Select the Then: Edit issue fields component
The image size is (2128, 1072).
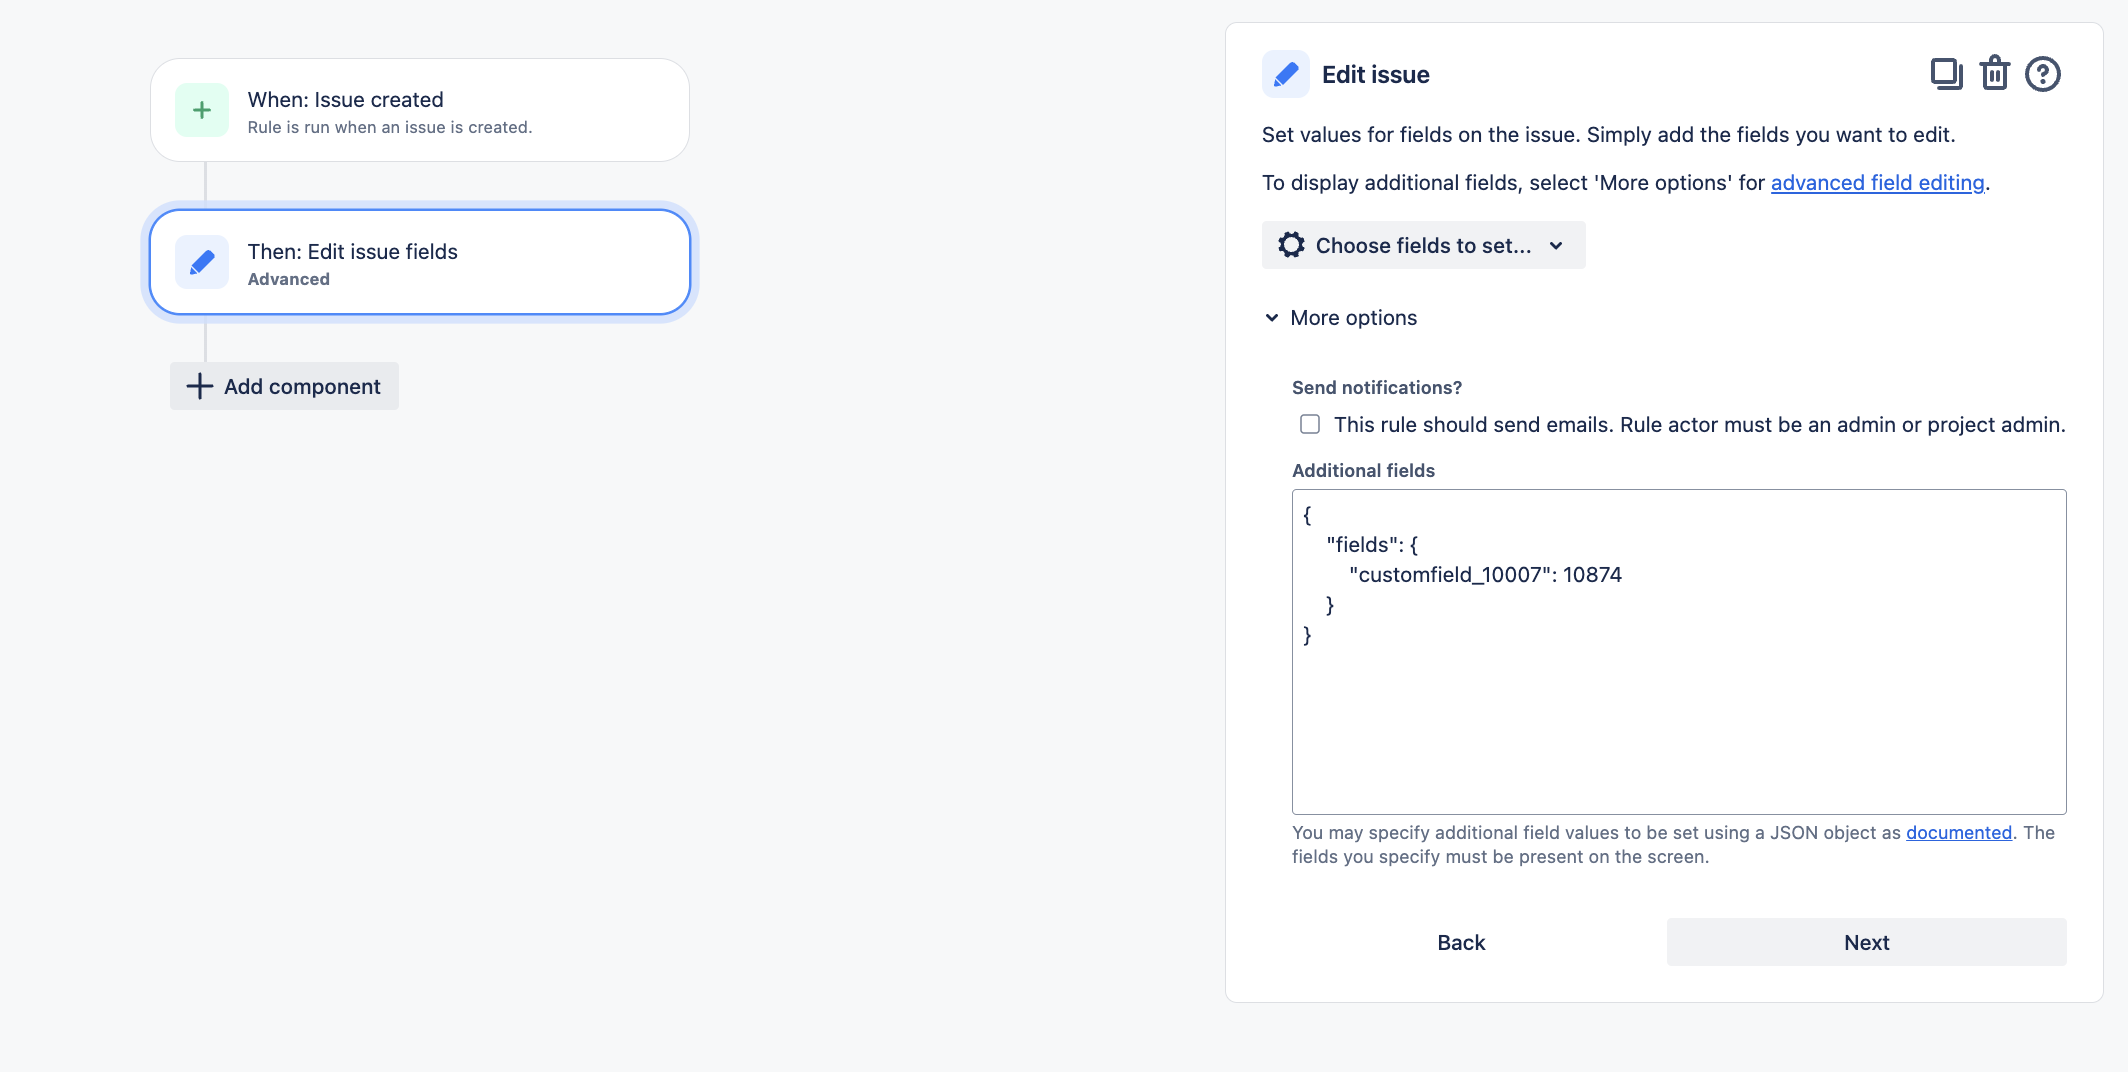click(x=419, y=262)
